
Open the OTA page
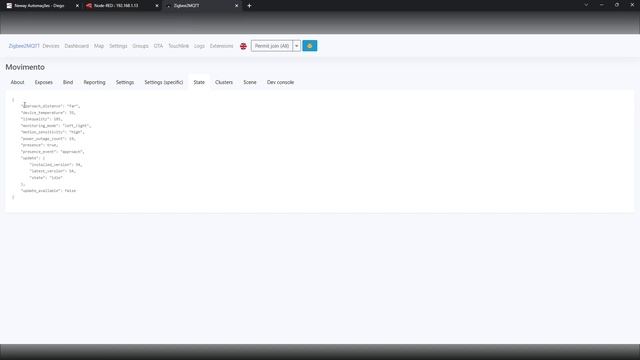coord(158,46)
